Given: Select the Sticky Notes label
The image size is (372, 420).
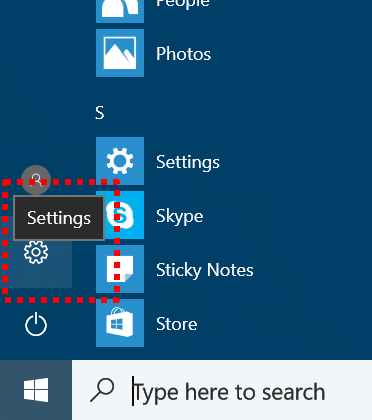Looking at the screenshot, I should (x=205, y=270).
